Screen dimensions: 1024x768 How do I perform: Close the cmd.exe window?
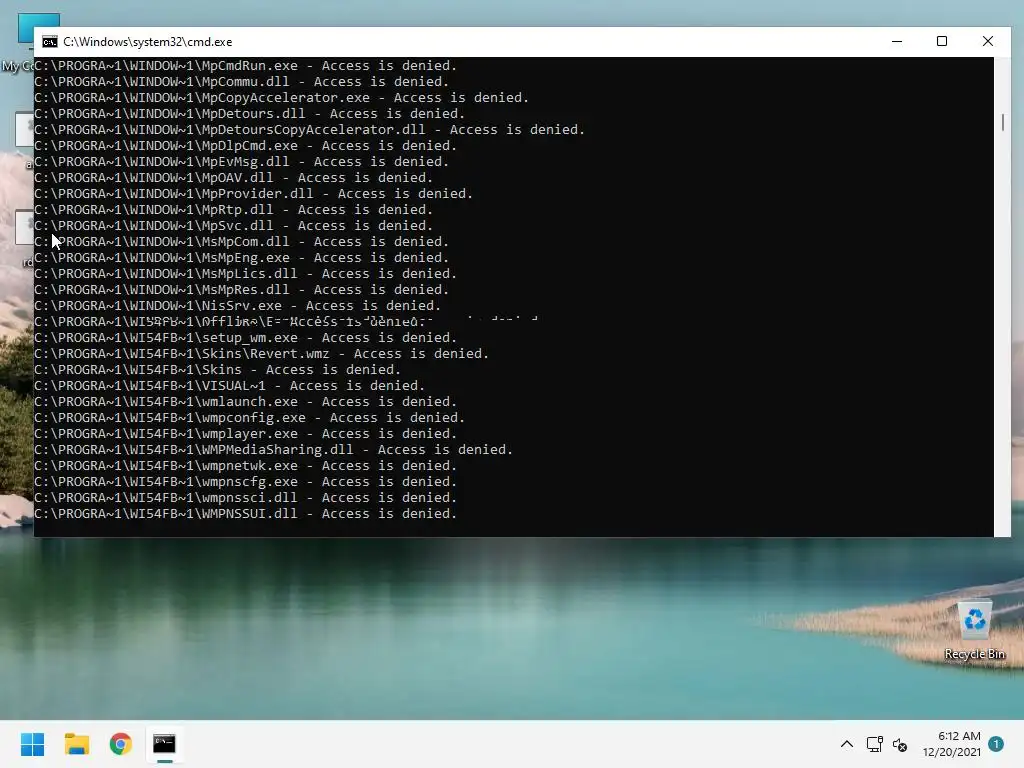coord(987,41)
